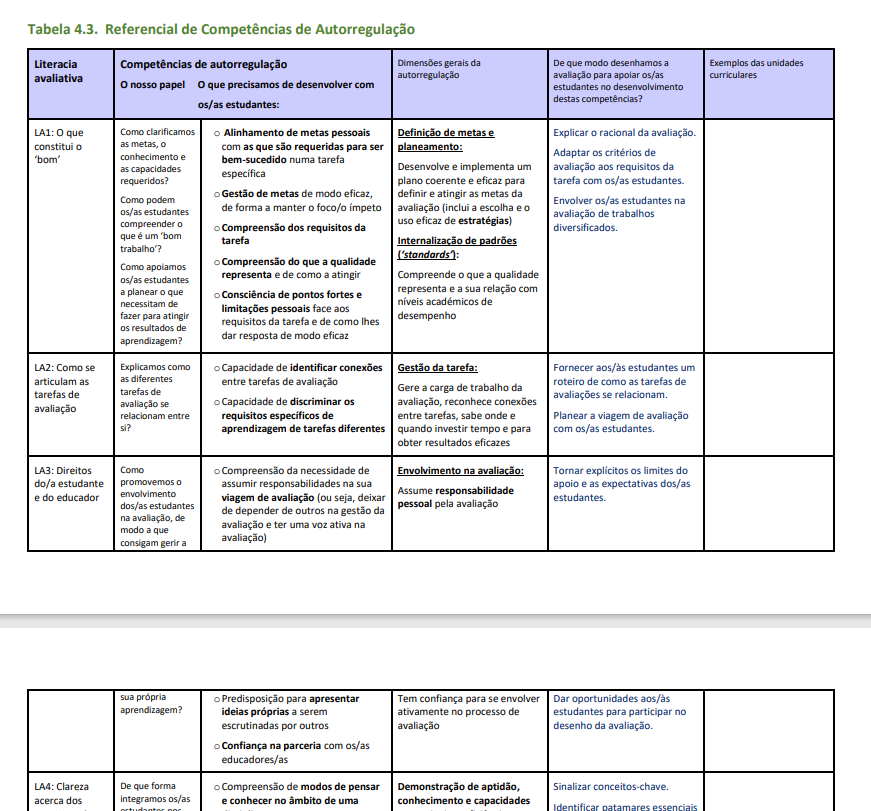Click the 'Competências de autorregulação' header text
This screenshot has height=811, width=871.
click(203, 64)
